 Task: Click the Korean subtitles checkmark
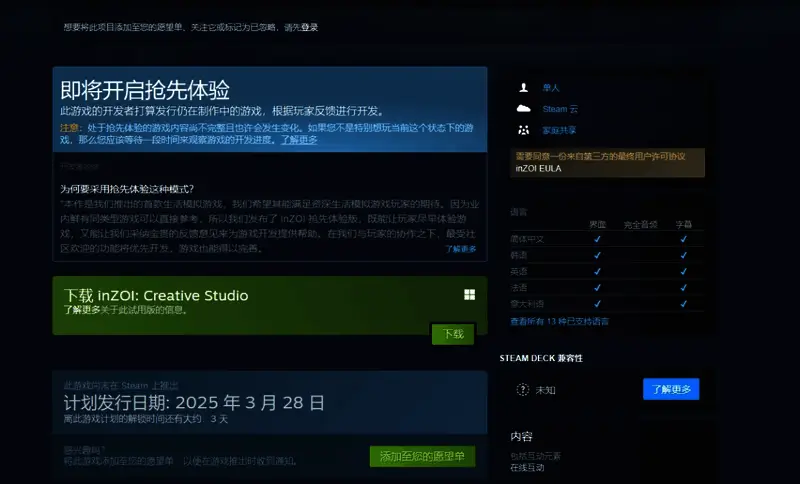click(684, 255)
